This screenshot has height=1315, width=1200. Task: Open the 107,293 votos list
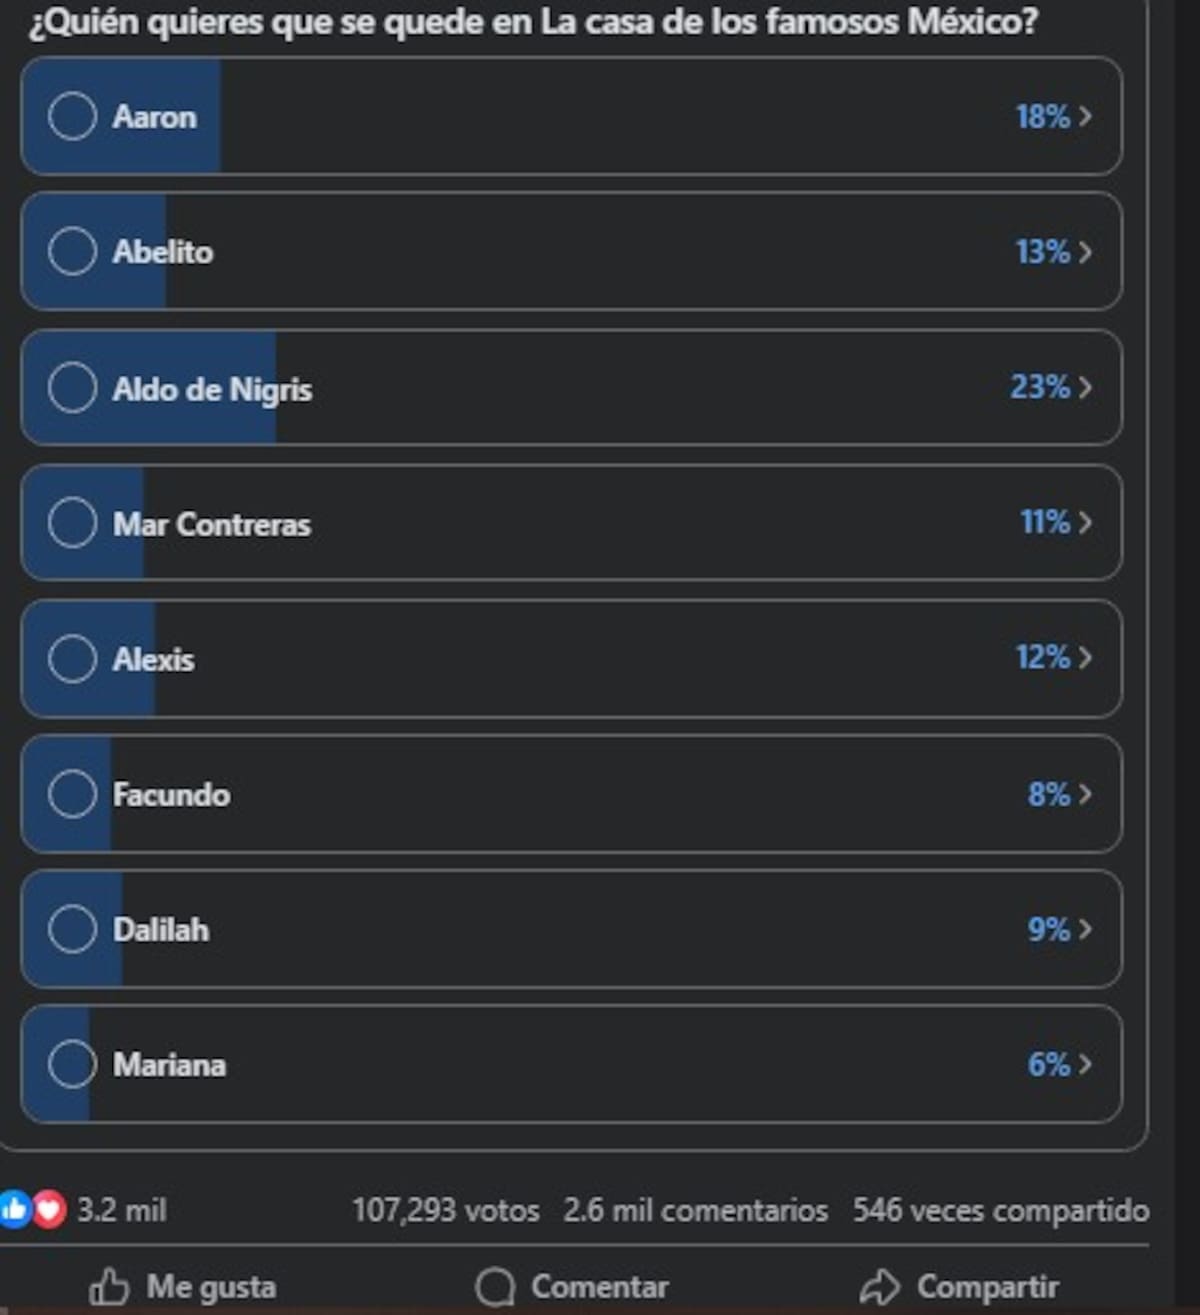click(446, 1210)
